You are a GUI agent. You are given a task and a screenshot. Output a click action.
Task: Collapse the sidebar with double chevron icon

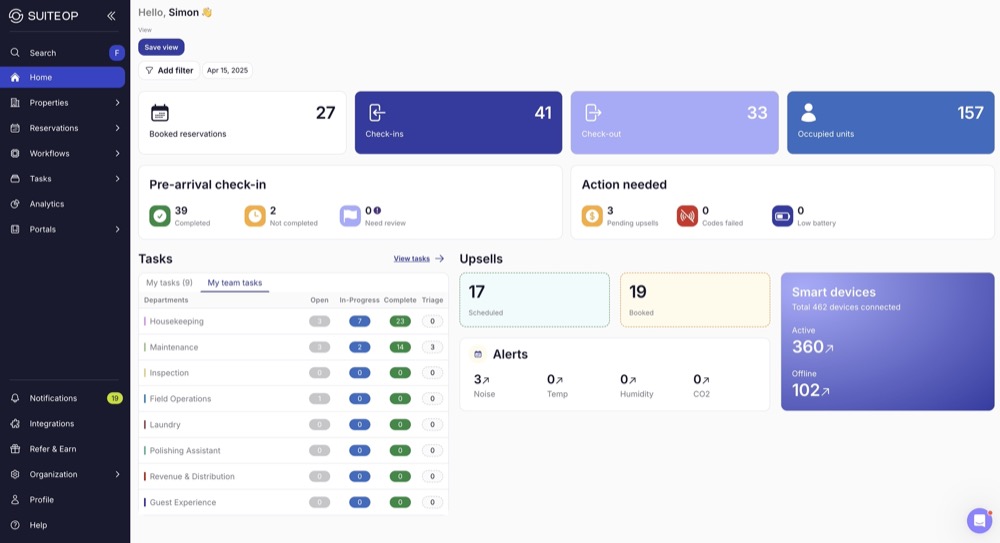point(111,16)
